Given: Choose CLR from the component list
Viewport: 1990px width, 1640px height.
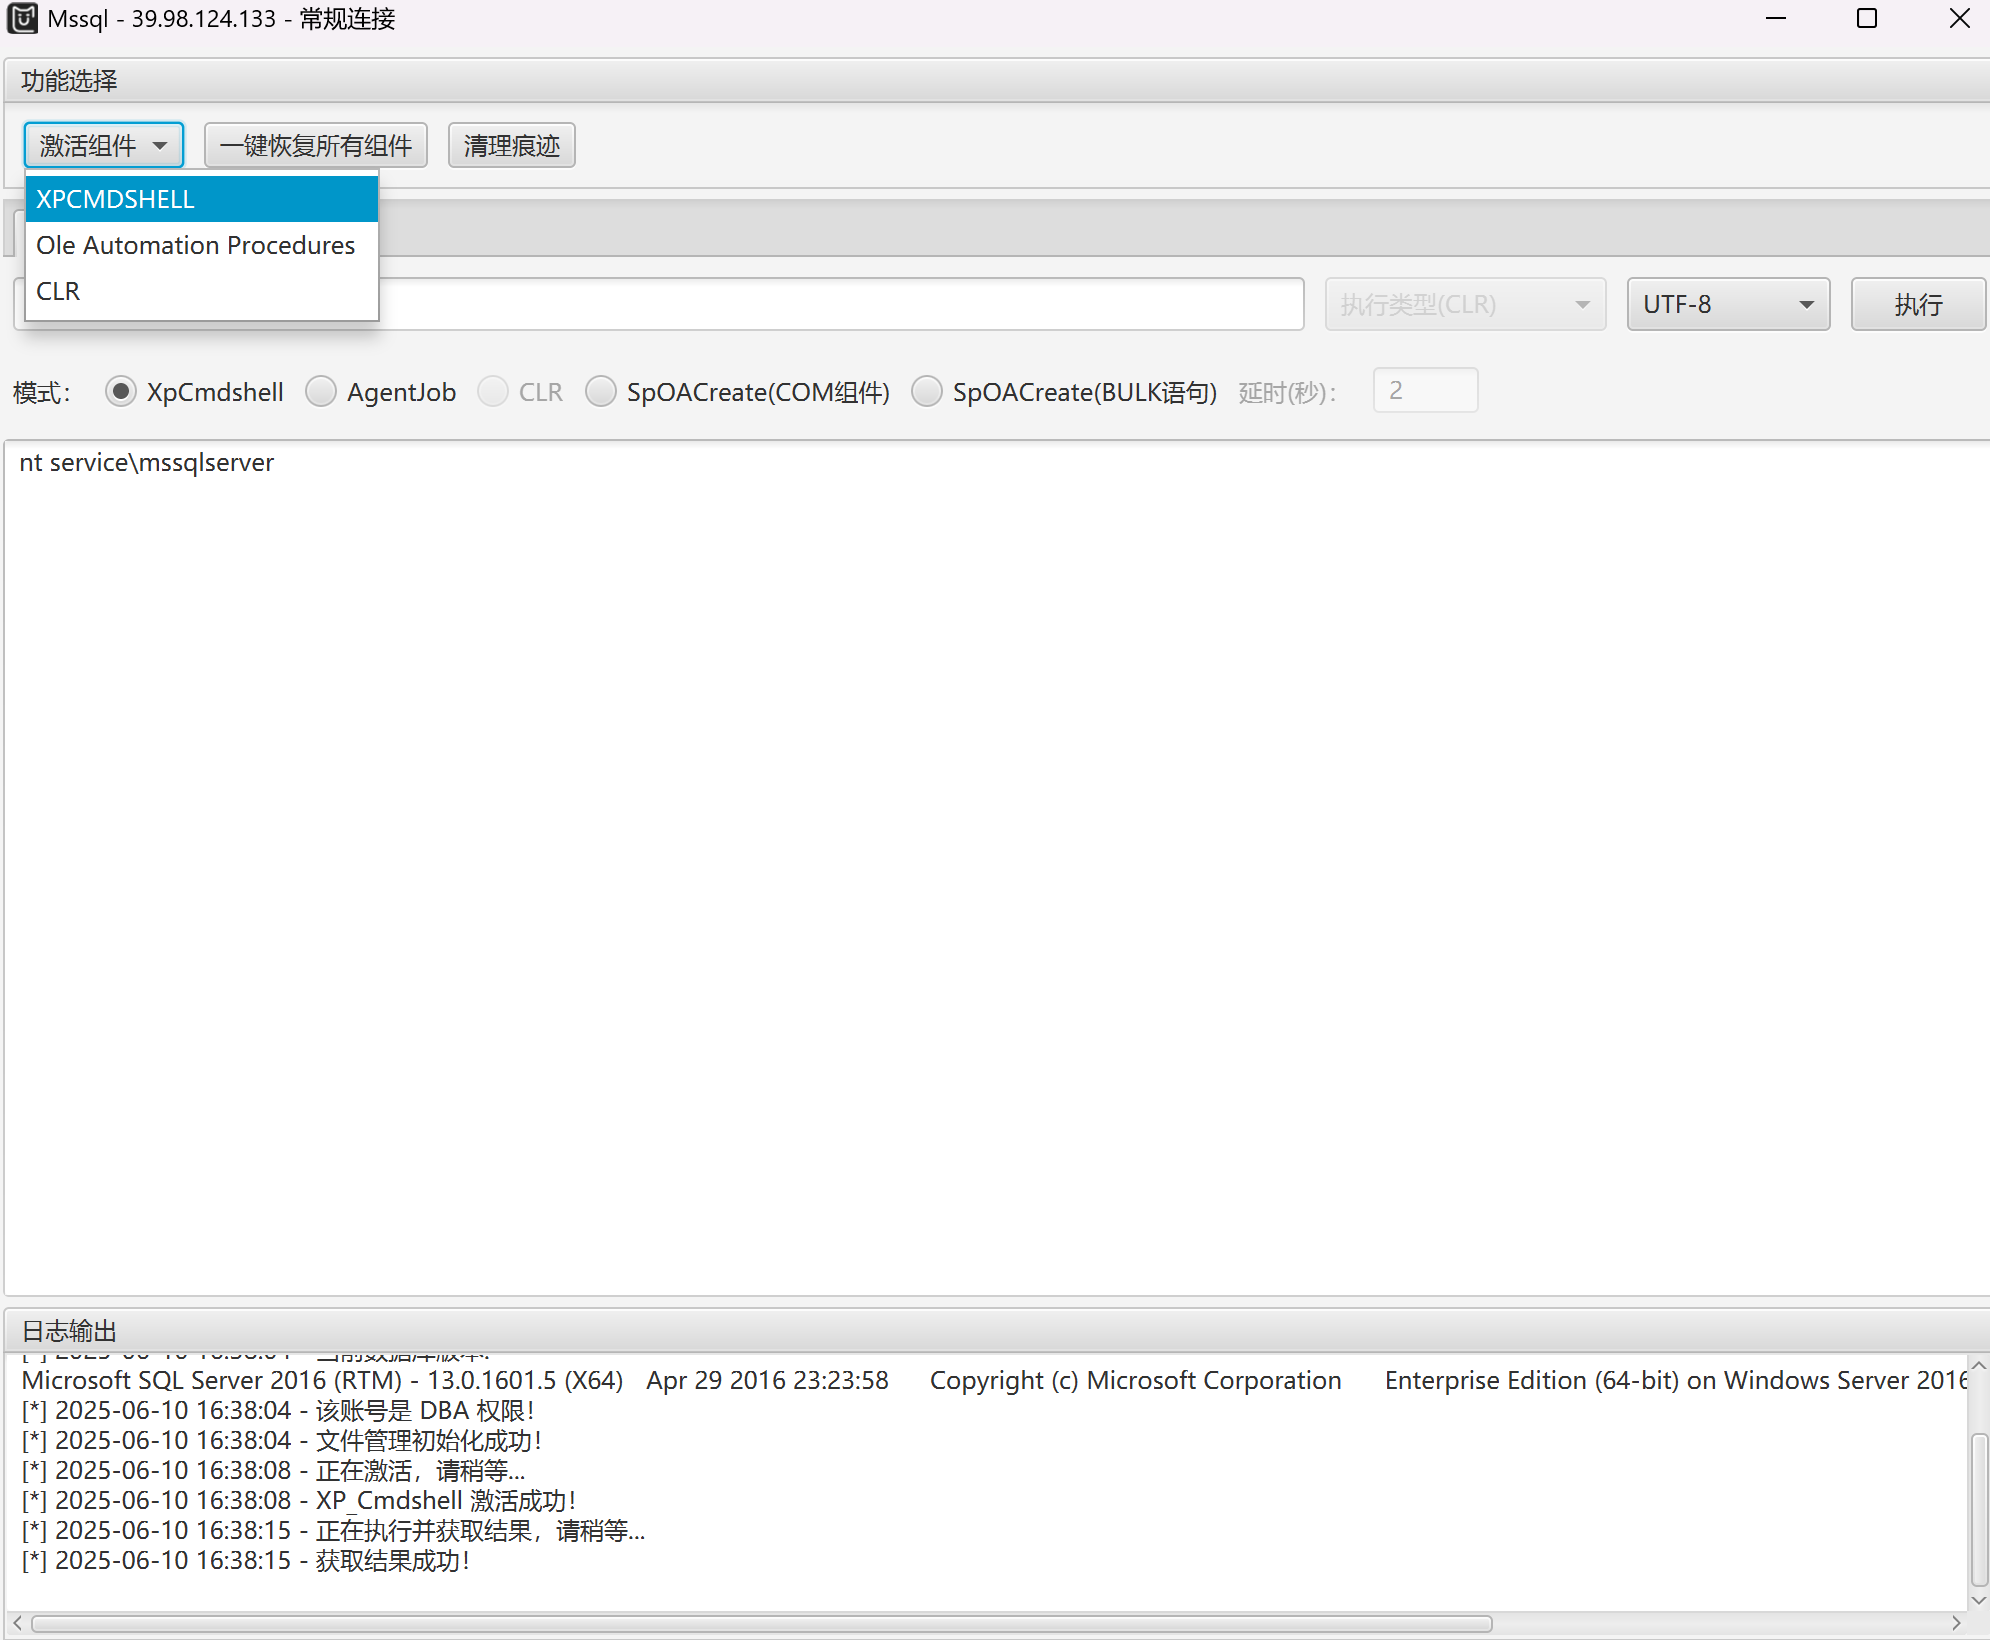Looking at the screenshot, I should pos(200,291).
